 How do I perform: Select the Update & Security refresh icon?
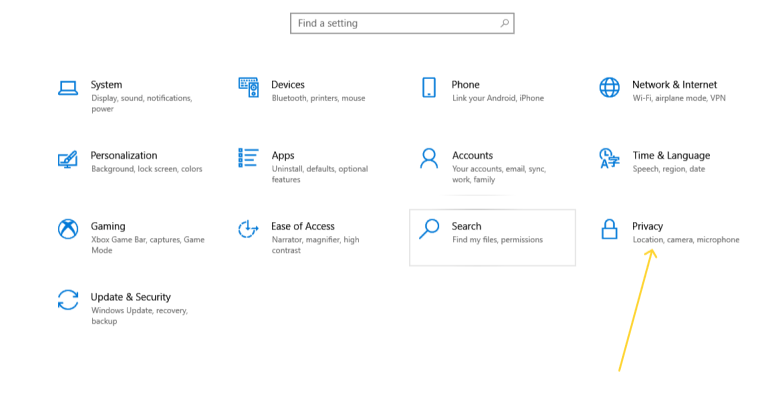68,300
